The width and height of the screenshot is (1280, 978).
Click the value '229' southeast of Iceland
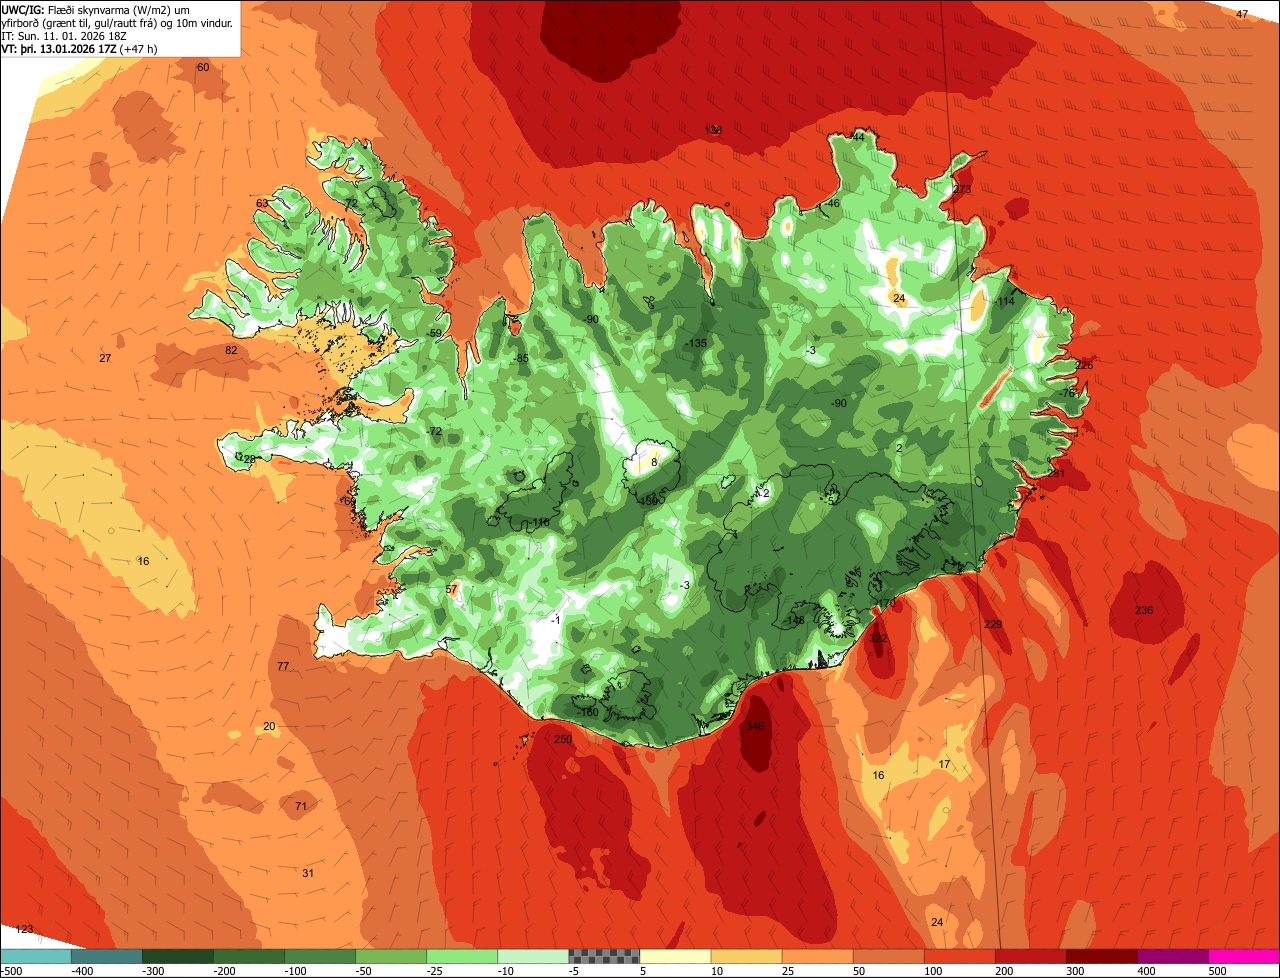pyautogui.click(x=993, y=624)
